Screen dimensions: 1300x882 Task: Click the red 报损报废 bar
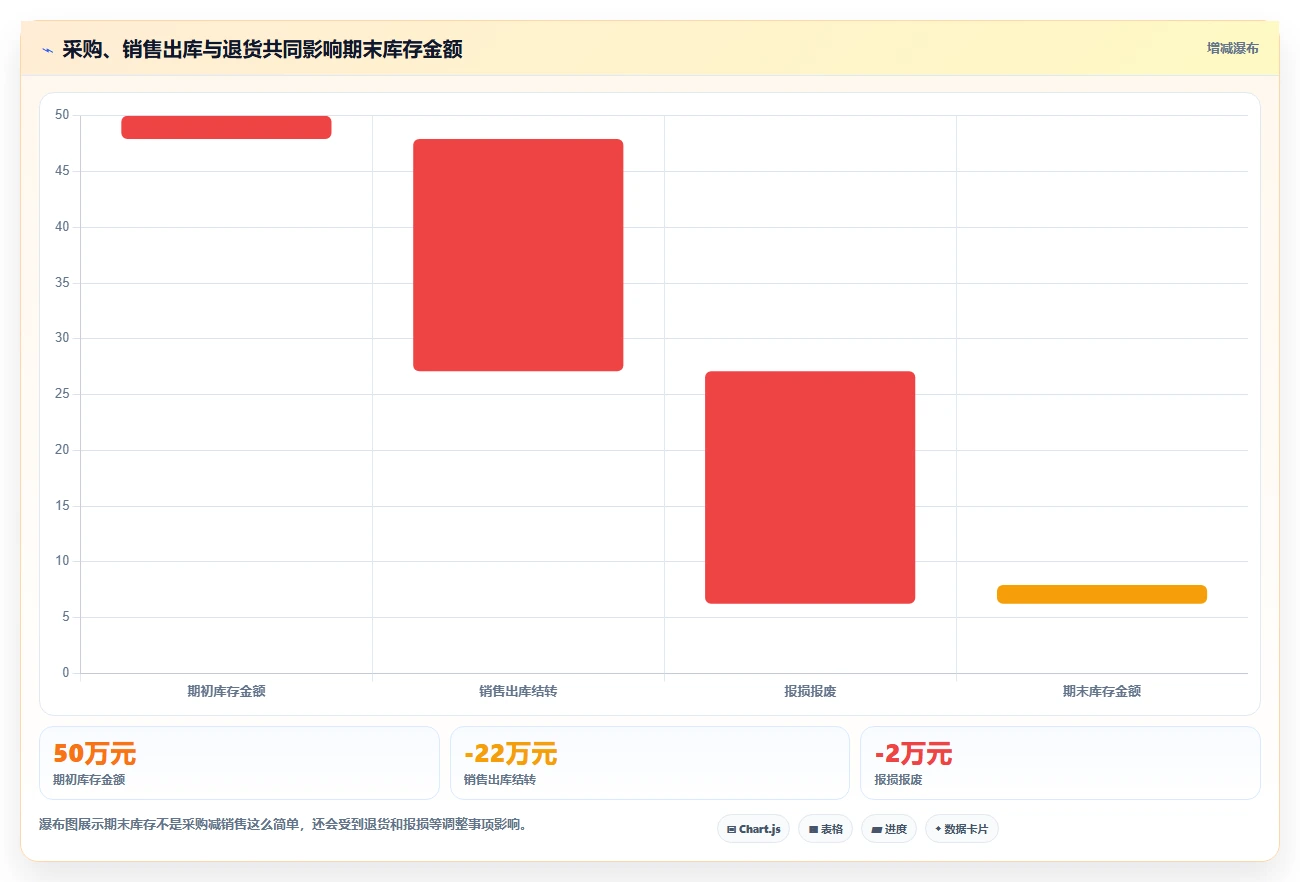(x=810, y=487)
